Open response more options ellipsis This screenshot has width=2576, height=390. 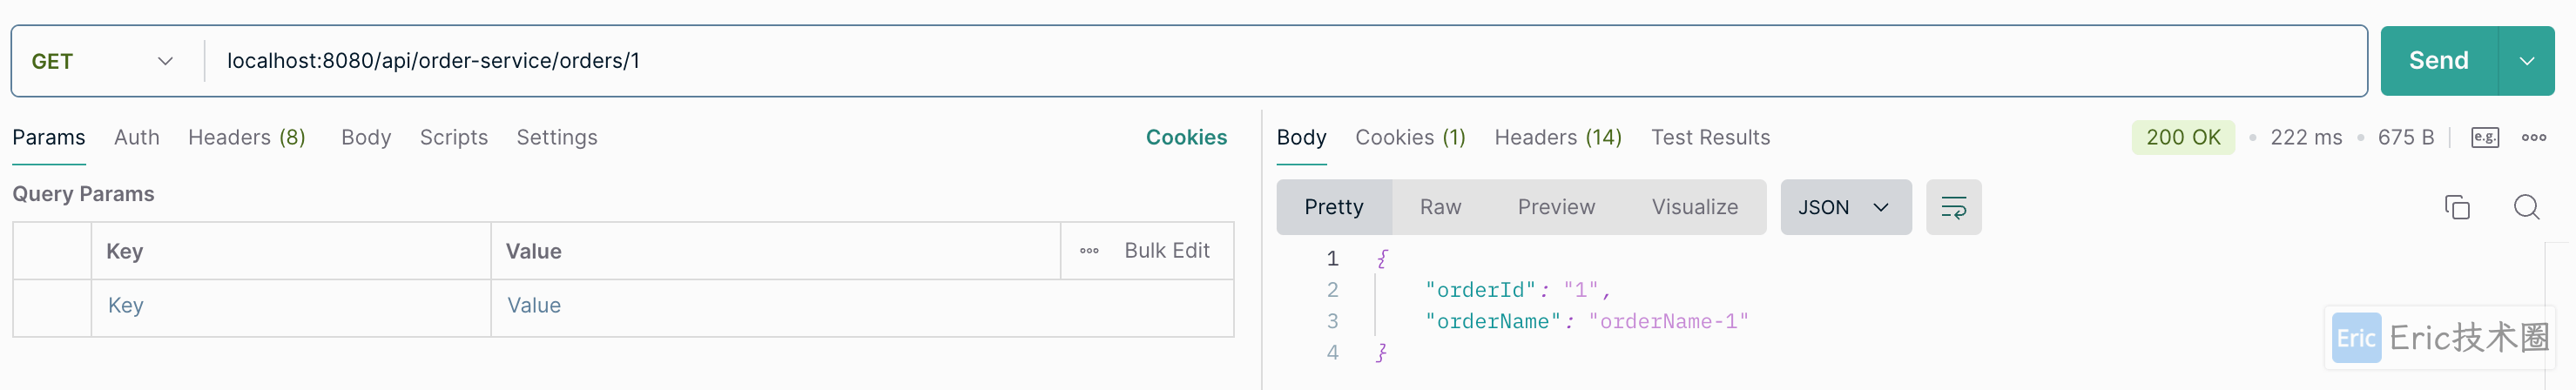(2533, 138)
